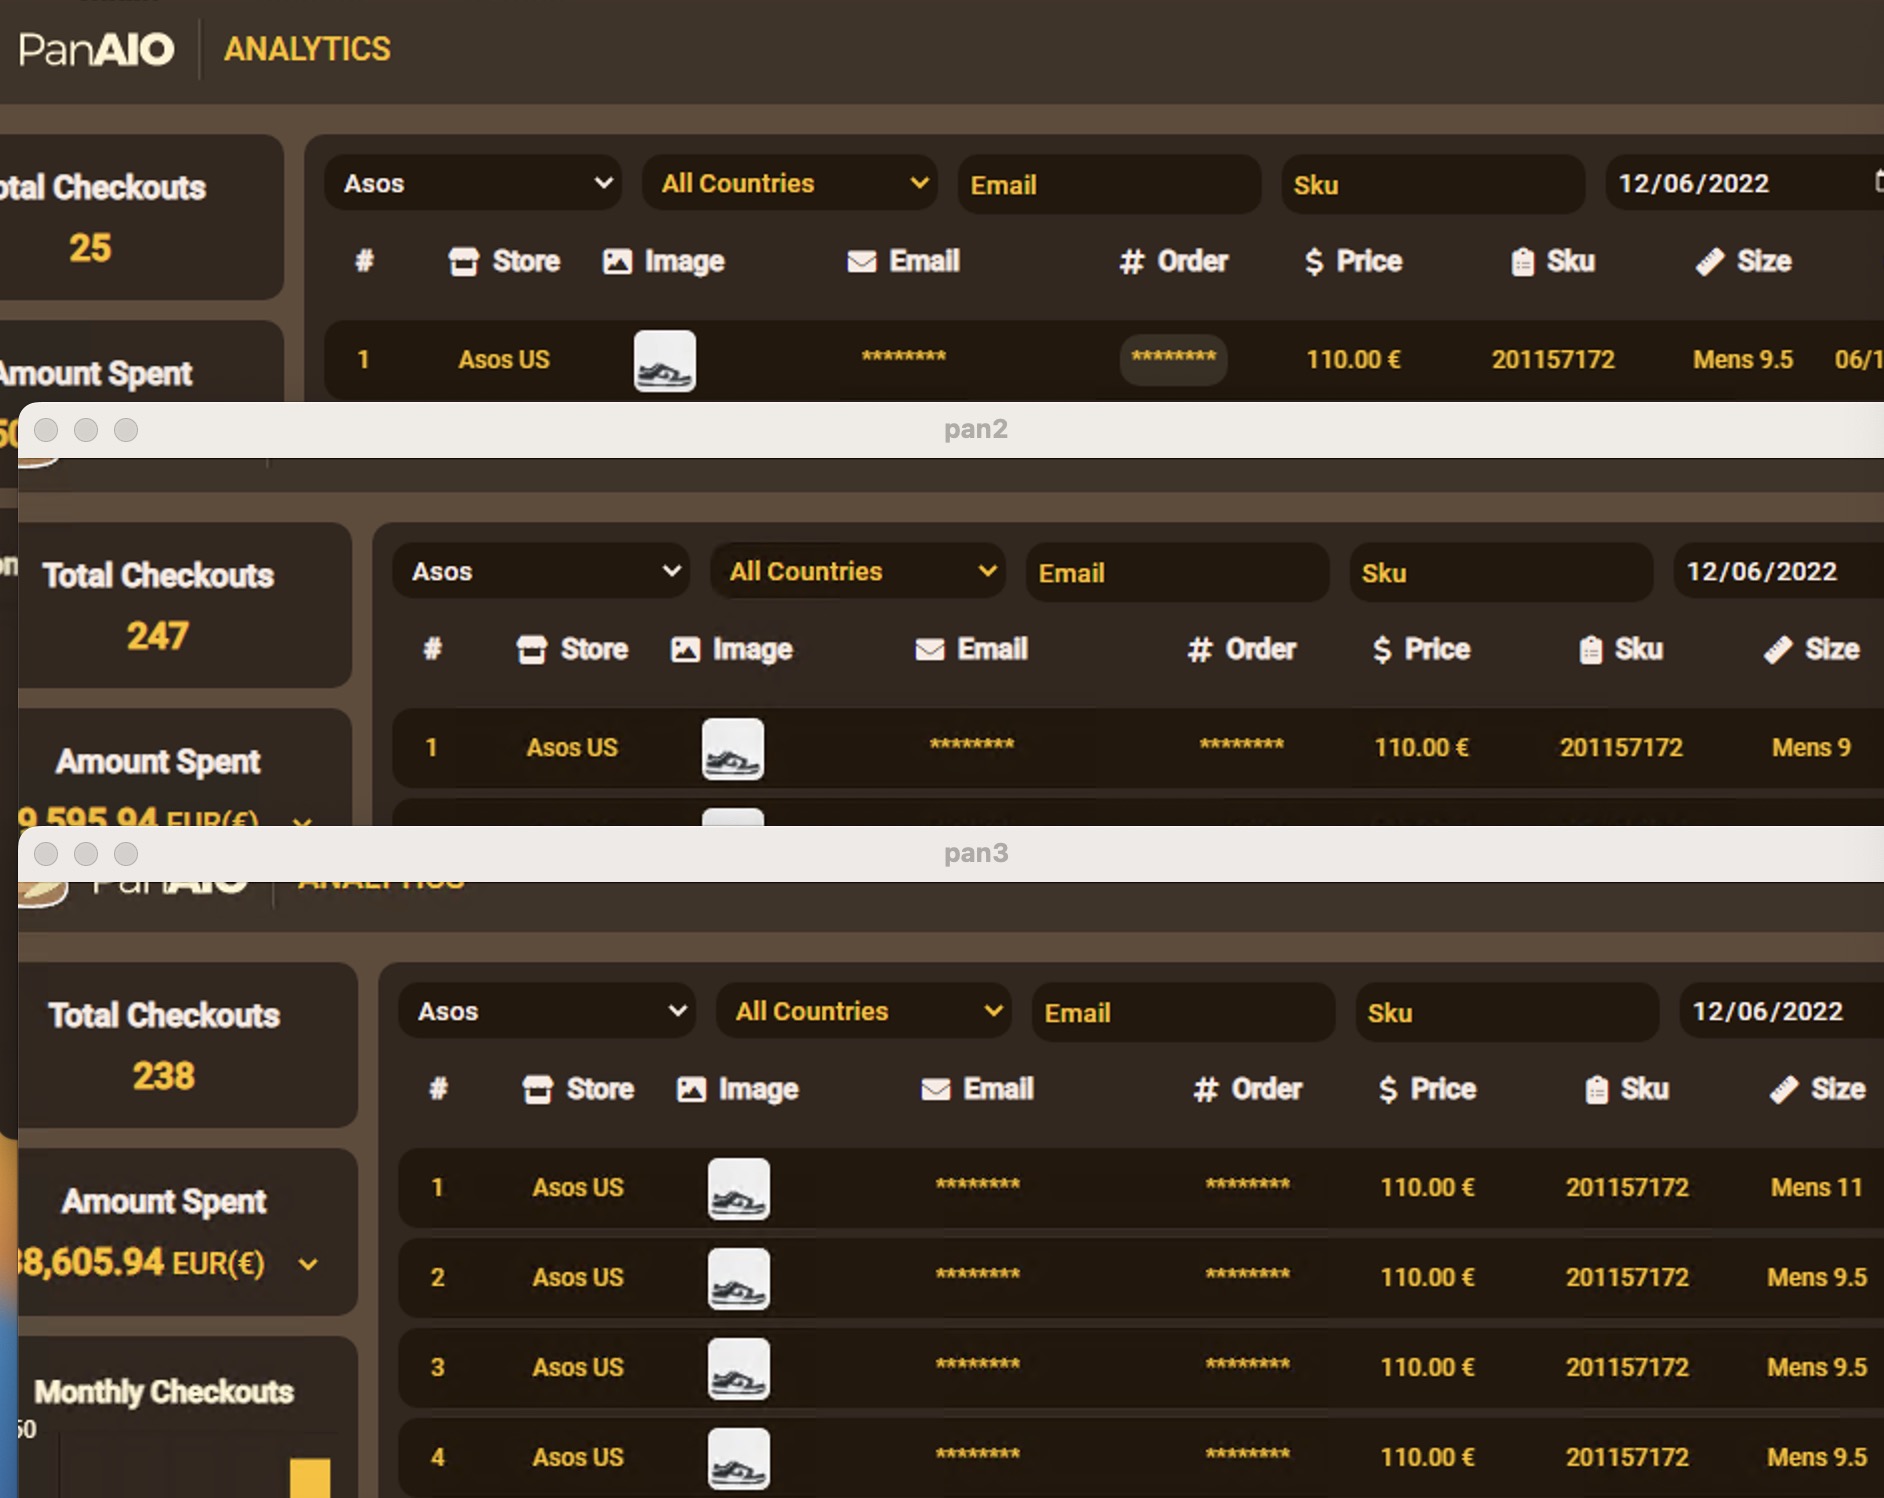Viewport: 1884px width, 1498px height.
Task: Click the sneaker thumbnail in pan3 row 1
Action: pyautogui.click(x=739, y=1189)
